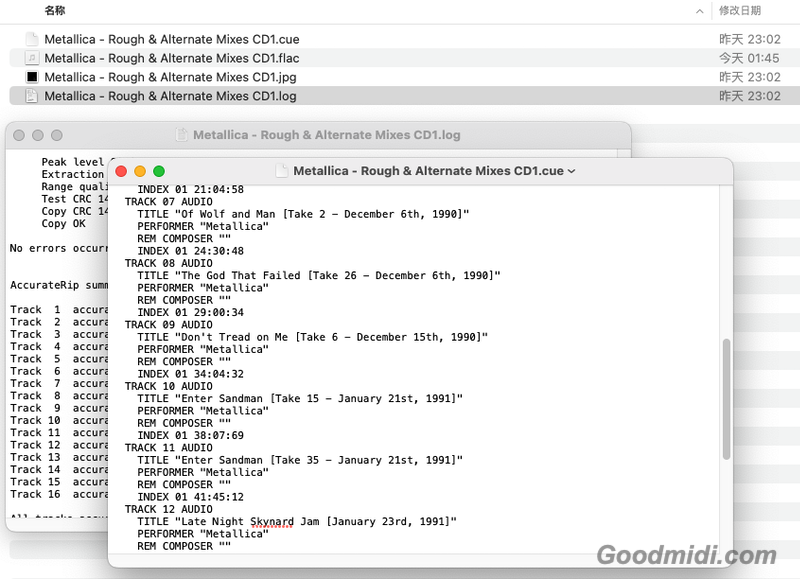
Task: Click the line TRACK 08 AUDIO
Action: [x=169, y=263]
